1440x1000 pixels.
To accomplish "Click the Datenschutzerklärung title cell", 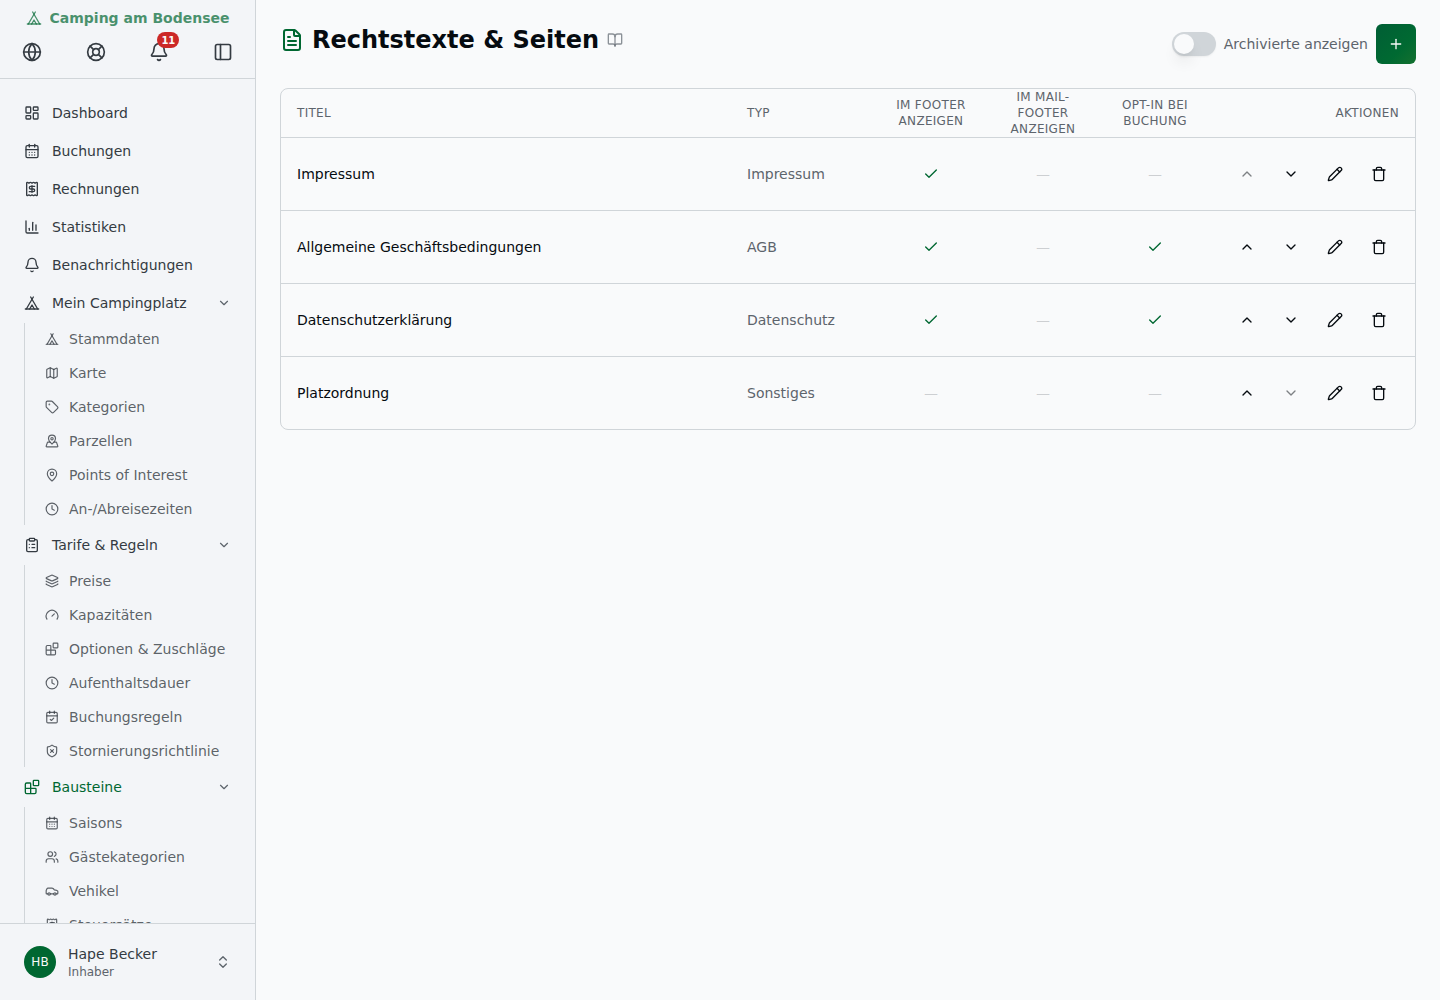I will click(374, 320).
